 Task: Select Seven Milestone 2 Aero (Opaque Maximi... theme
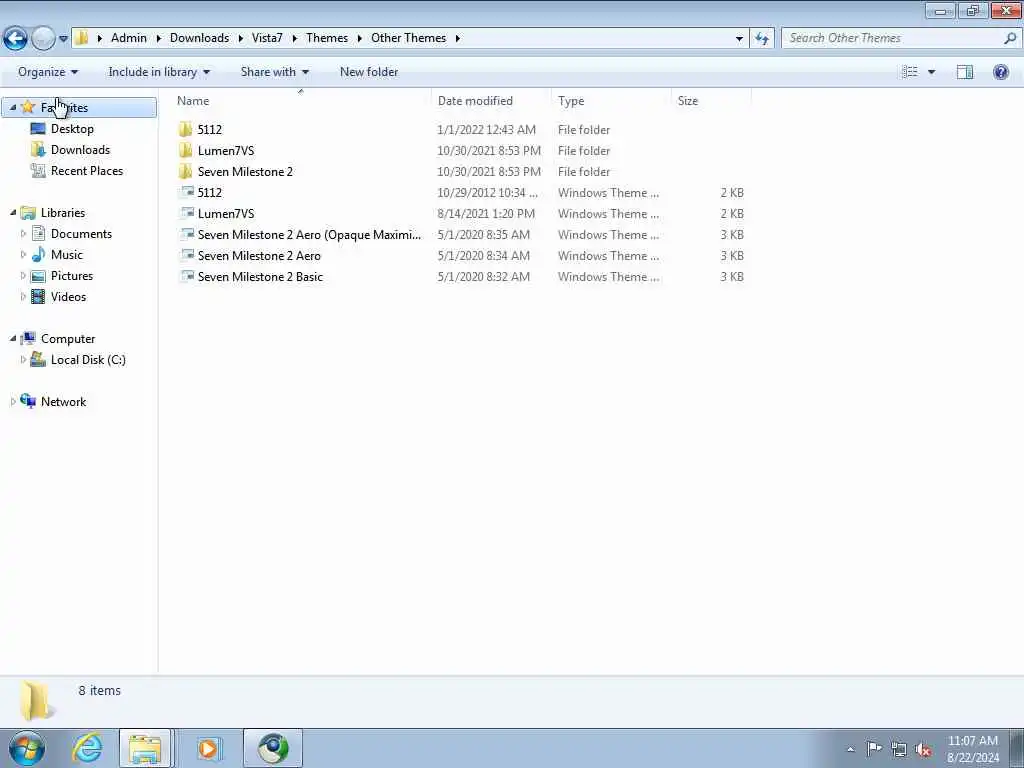click(x=309, y=234)
